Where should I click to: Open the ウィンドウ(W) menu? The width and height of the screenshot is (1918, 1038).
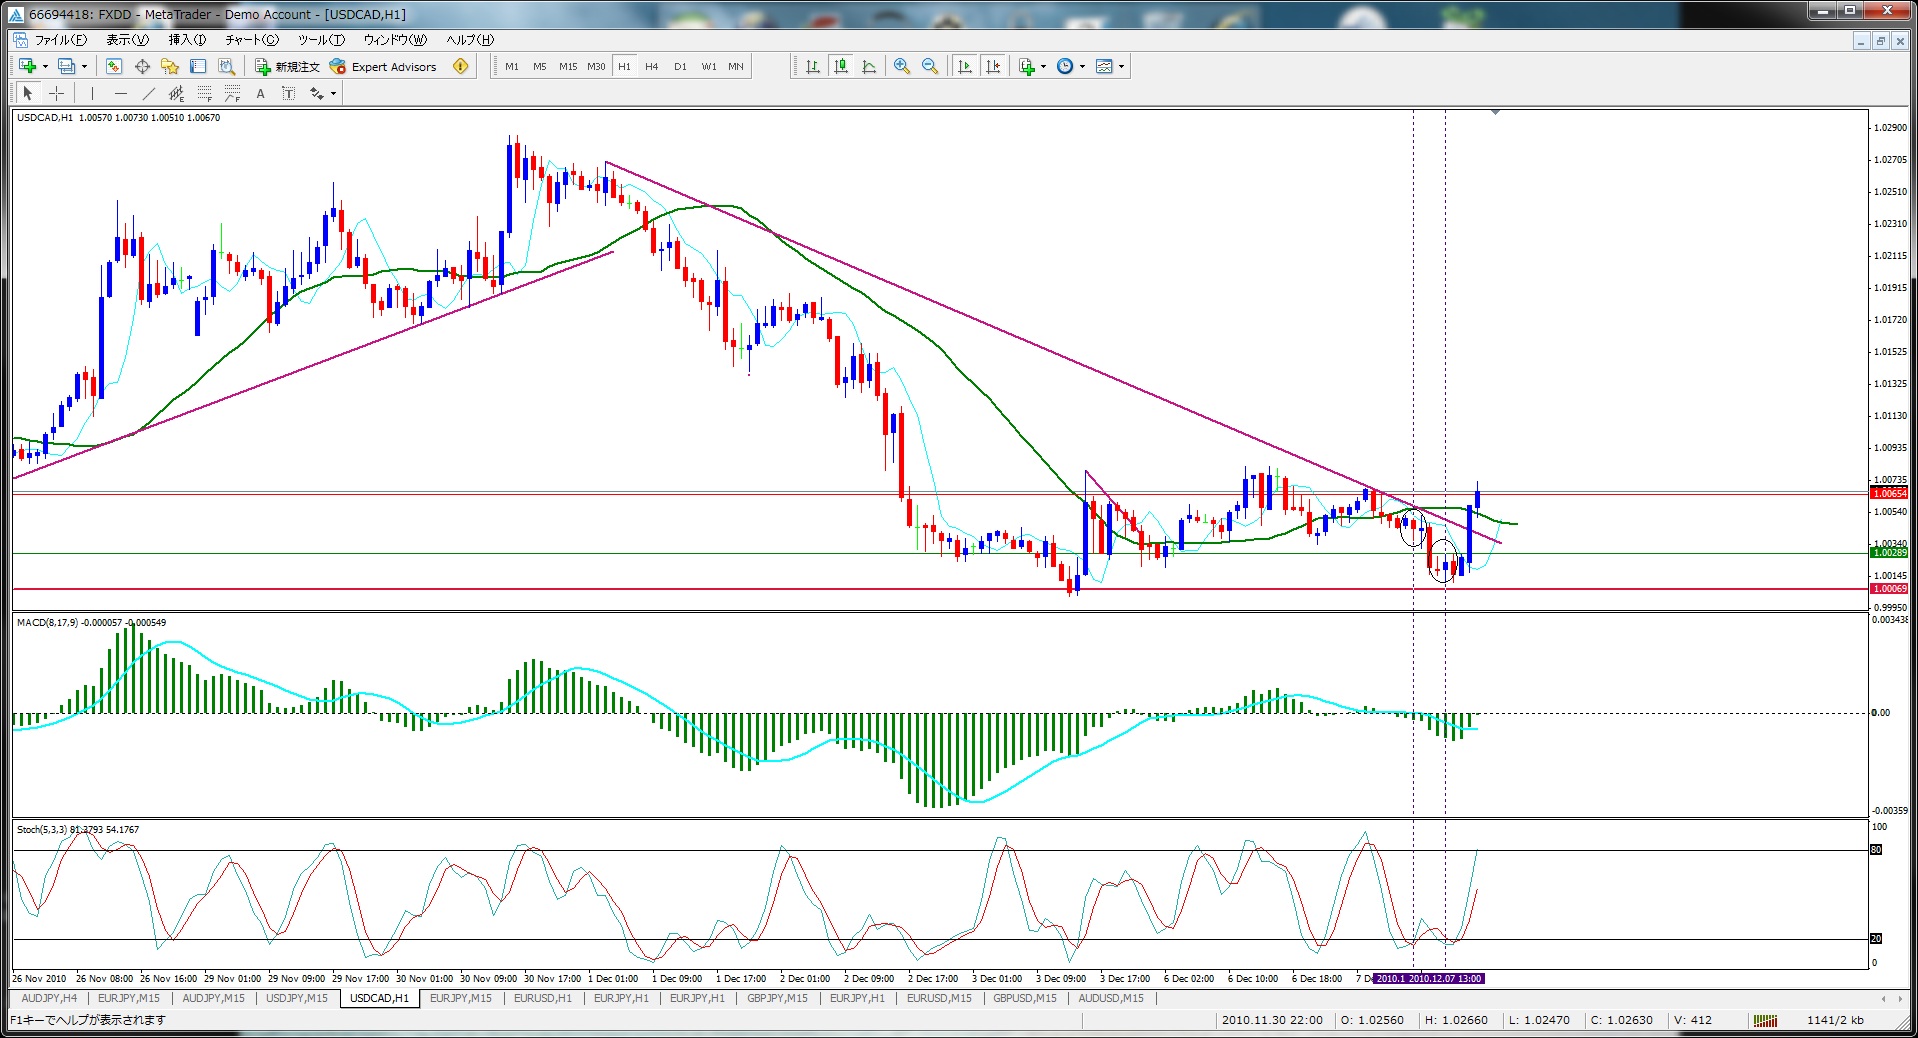[x=395, y=40]
